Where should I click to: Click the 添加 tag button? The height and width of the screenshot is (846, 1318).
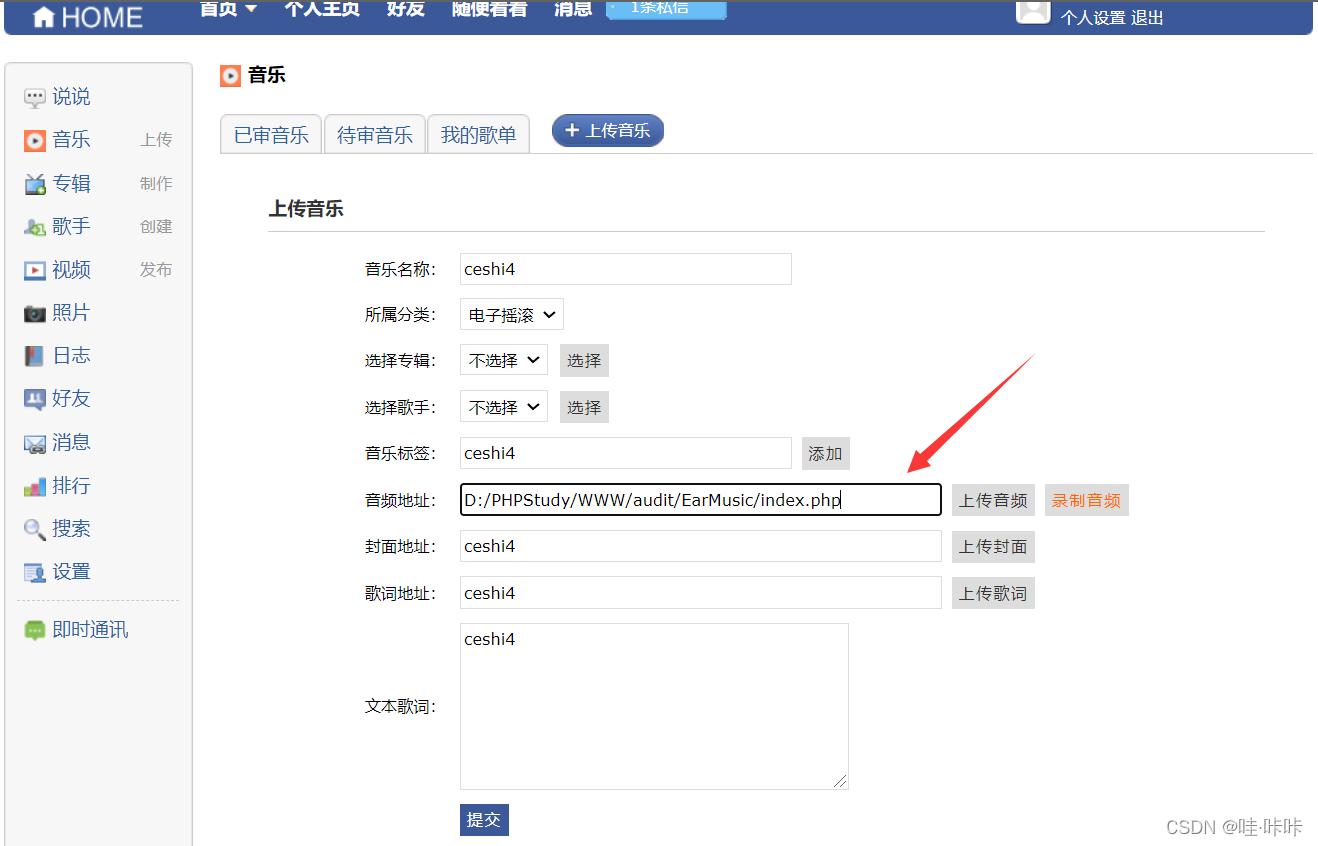[825, 453]
